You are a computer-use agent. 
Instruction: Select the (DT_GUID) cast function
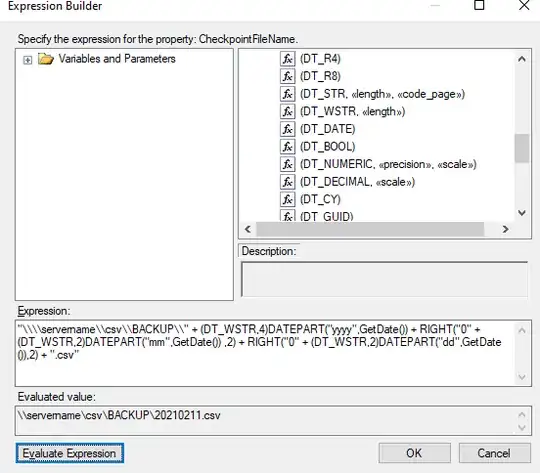[x=326, y=216]
